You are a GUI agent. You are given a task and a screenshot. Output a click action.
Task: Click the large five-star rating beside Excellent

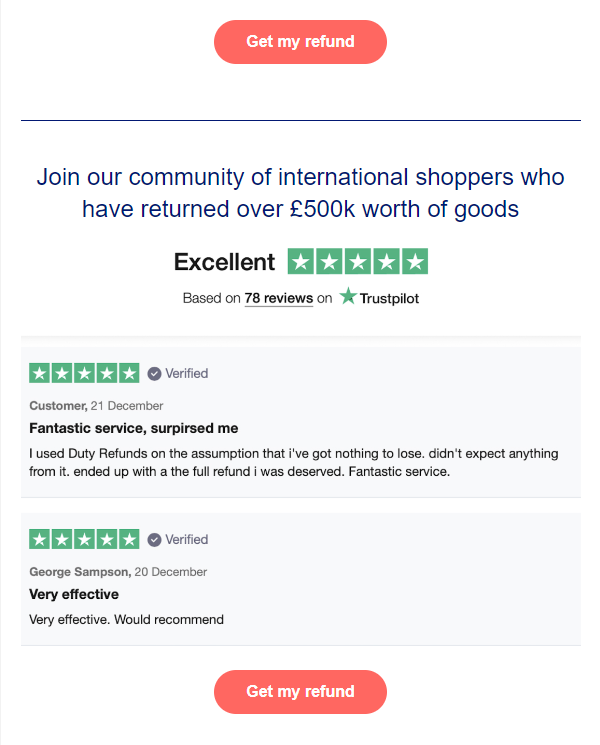pyautogui.click(x=357, y=262)
